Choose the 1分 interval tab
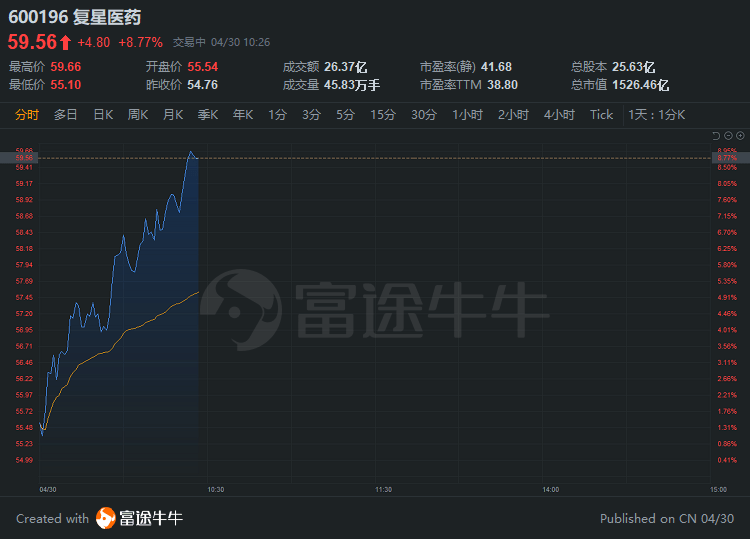Screen dimensions: 750x539 [277, 115]
